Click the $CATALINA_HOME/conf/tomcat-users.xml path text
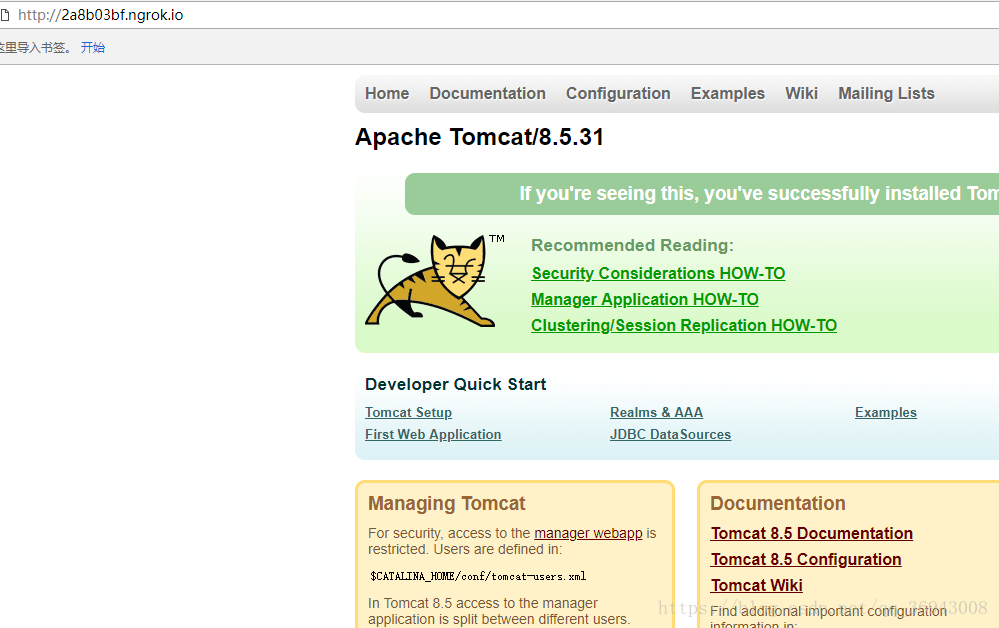 coord(478,576)
